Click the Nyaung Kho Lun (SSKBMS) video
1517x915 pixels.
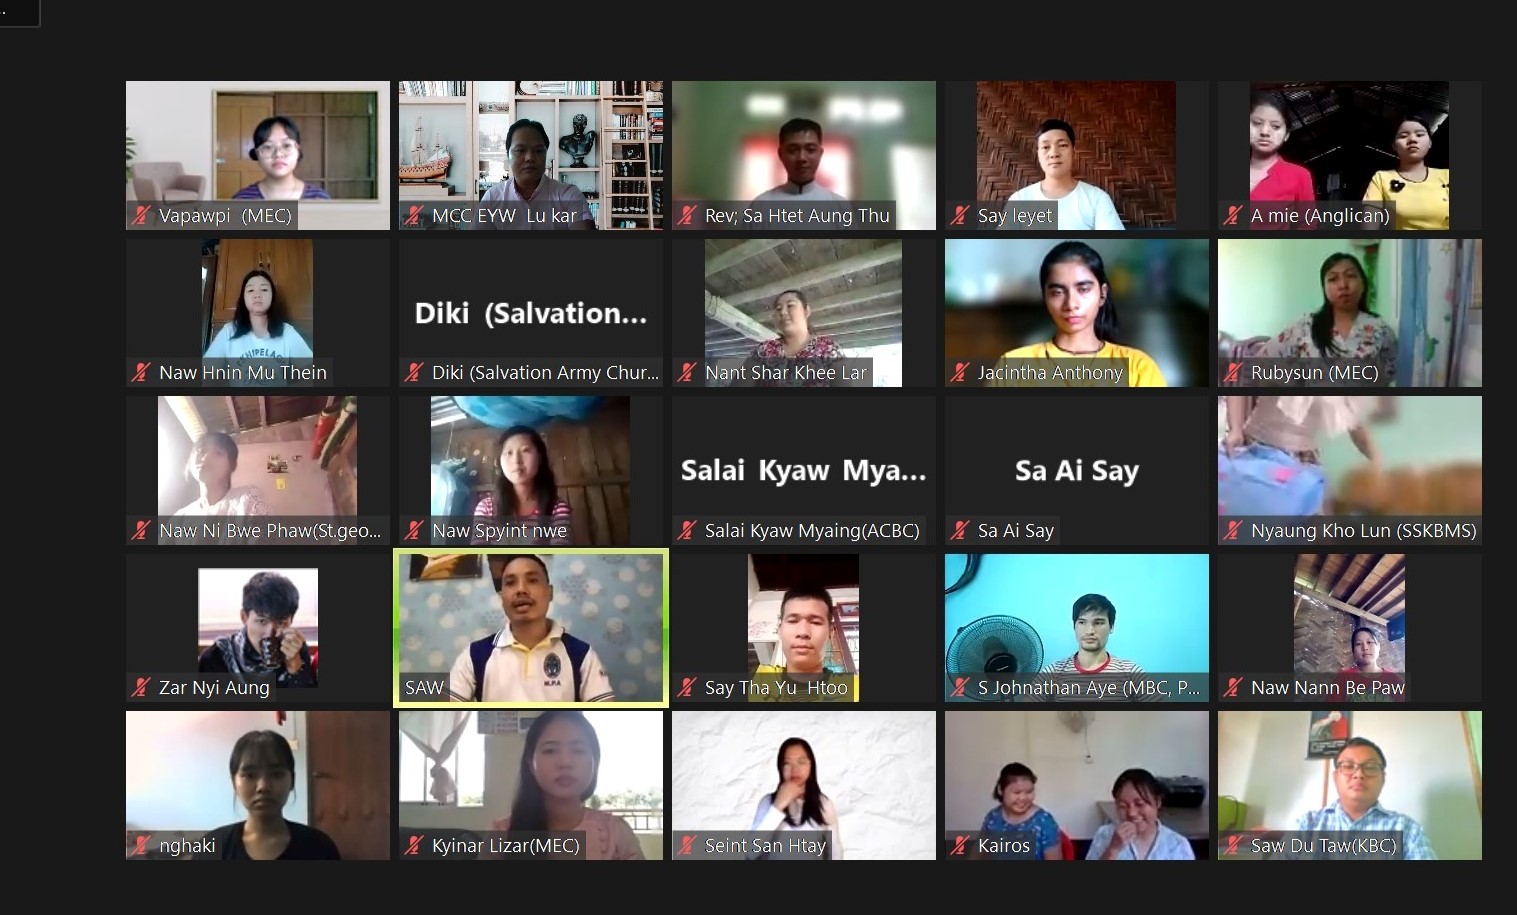tap(1350, 470)
